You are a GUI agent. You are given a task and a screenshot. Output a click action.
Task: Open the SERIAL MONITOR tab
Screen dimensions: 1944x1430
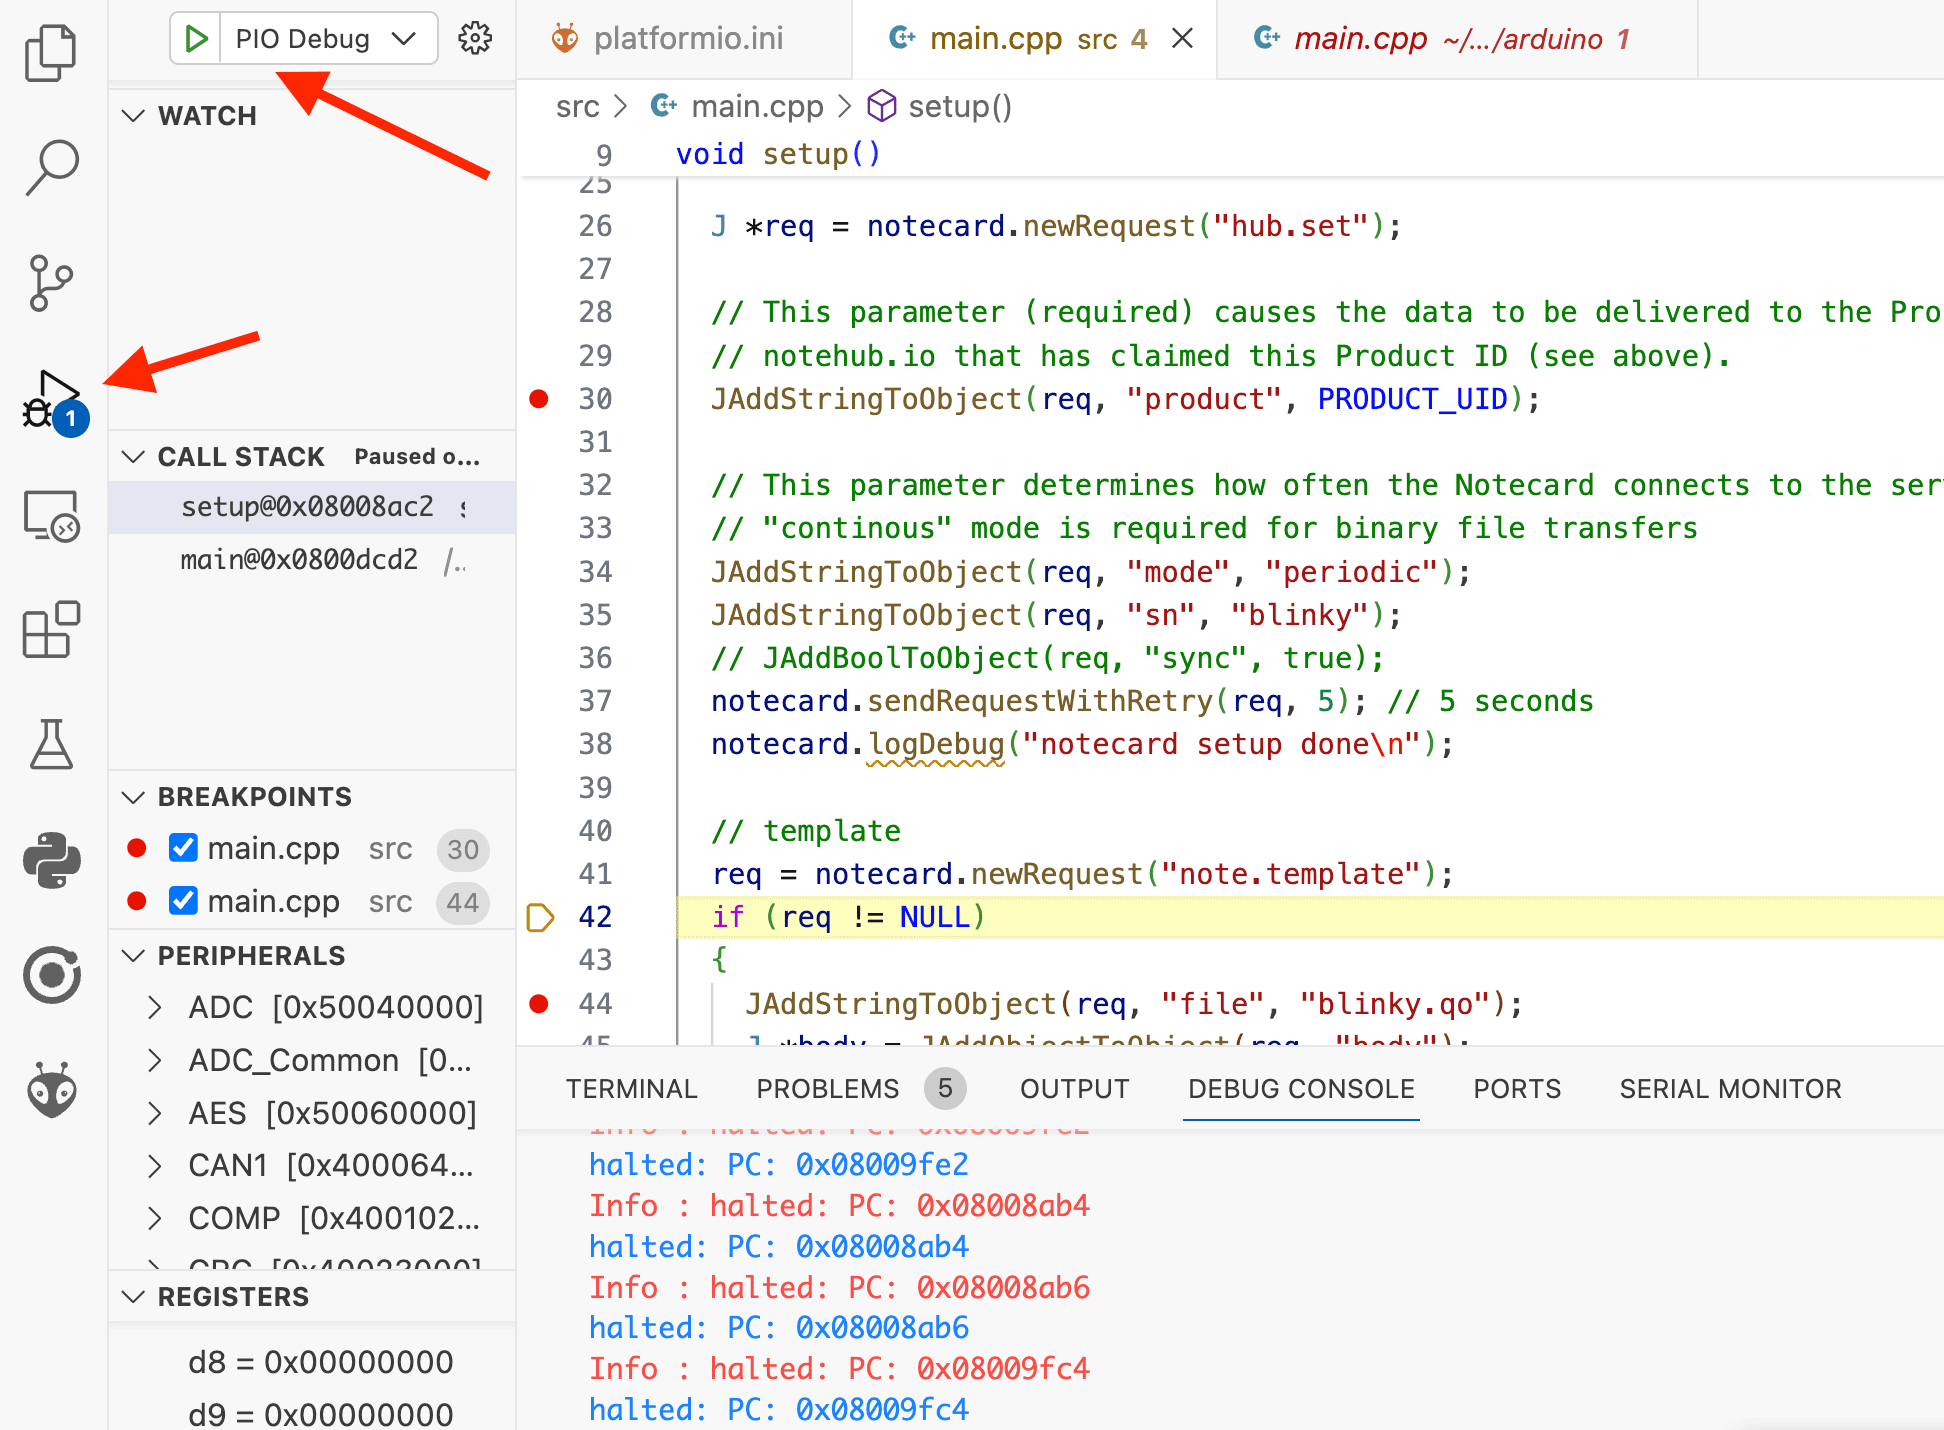(1730, 1089)
